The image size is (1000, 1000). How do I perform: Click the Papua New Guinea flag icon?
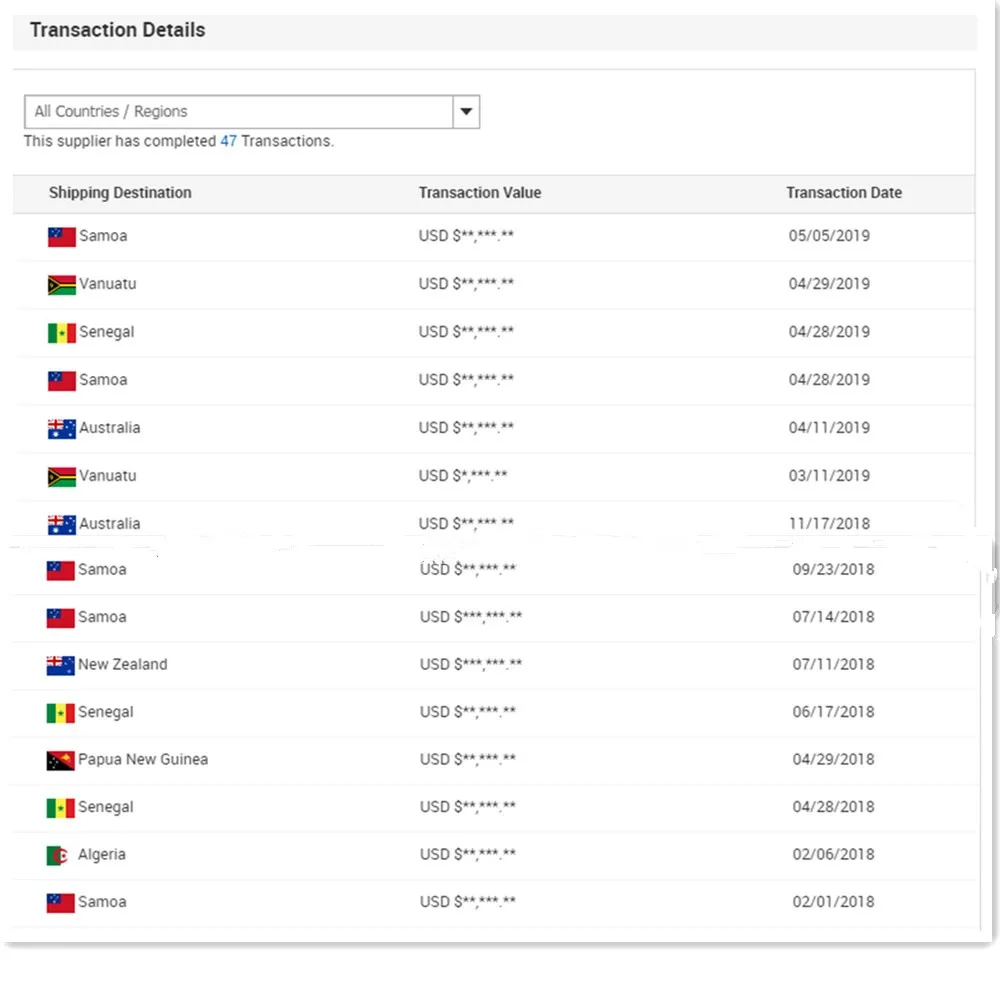click(x=60, y=760)
